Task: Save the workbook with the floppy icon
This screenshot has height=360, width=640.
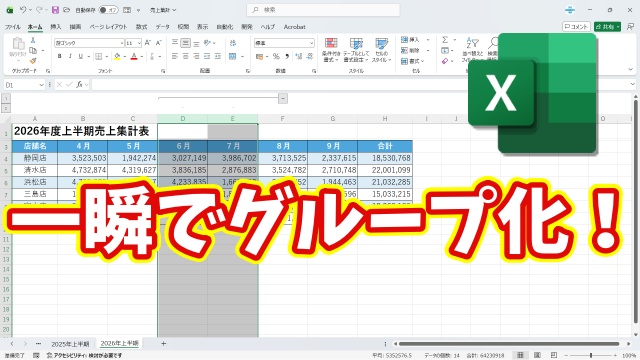Action: point(55,10)
